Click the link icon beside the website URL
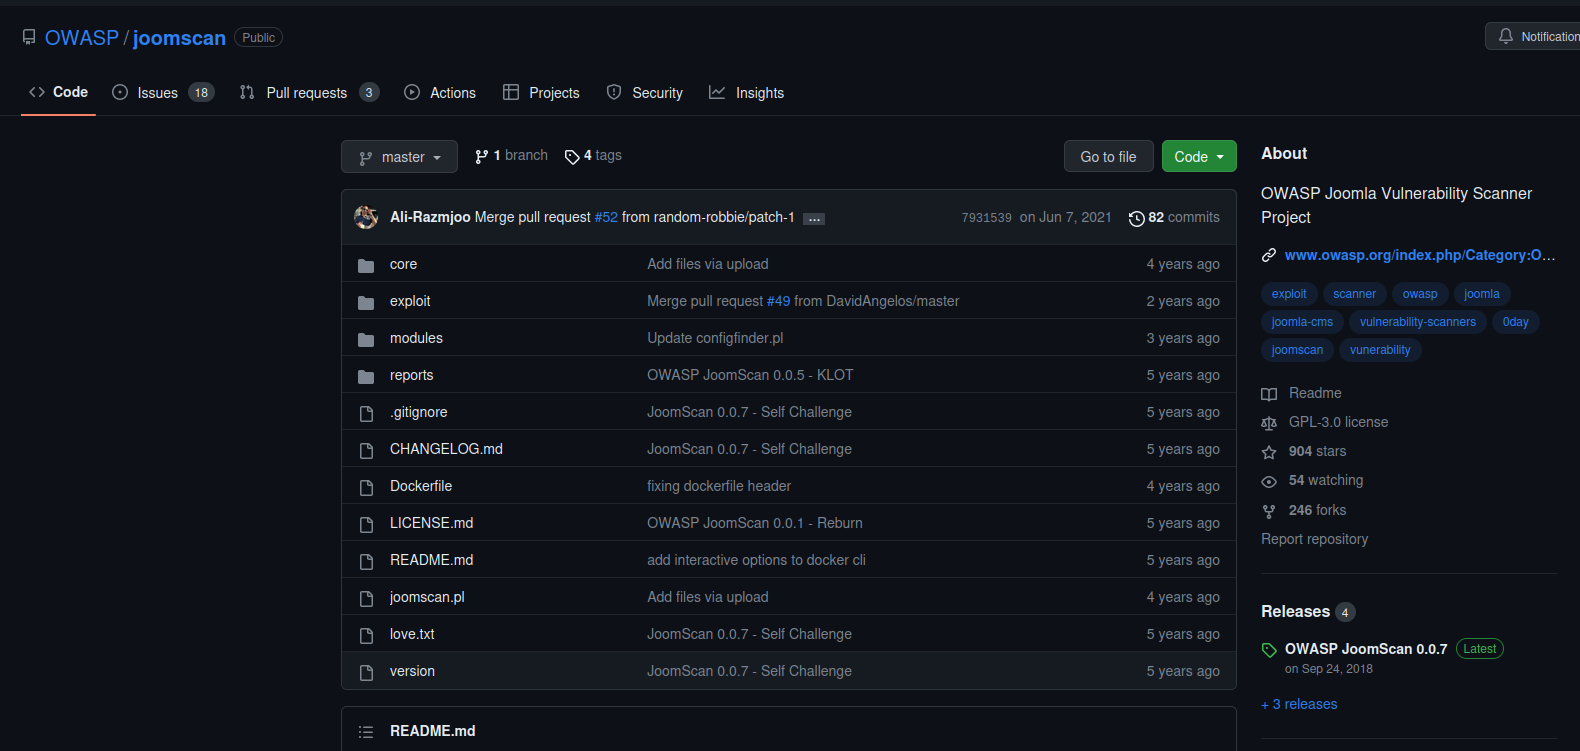 (x=1269, y=255)
